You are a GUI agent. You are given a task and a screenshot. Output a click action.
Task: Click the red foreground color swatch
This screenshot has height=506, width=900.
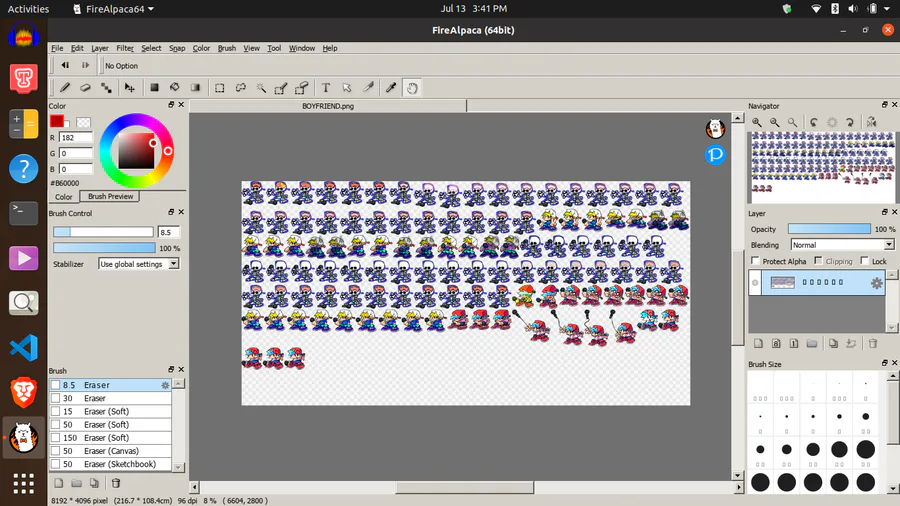point(56,120)
